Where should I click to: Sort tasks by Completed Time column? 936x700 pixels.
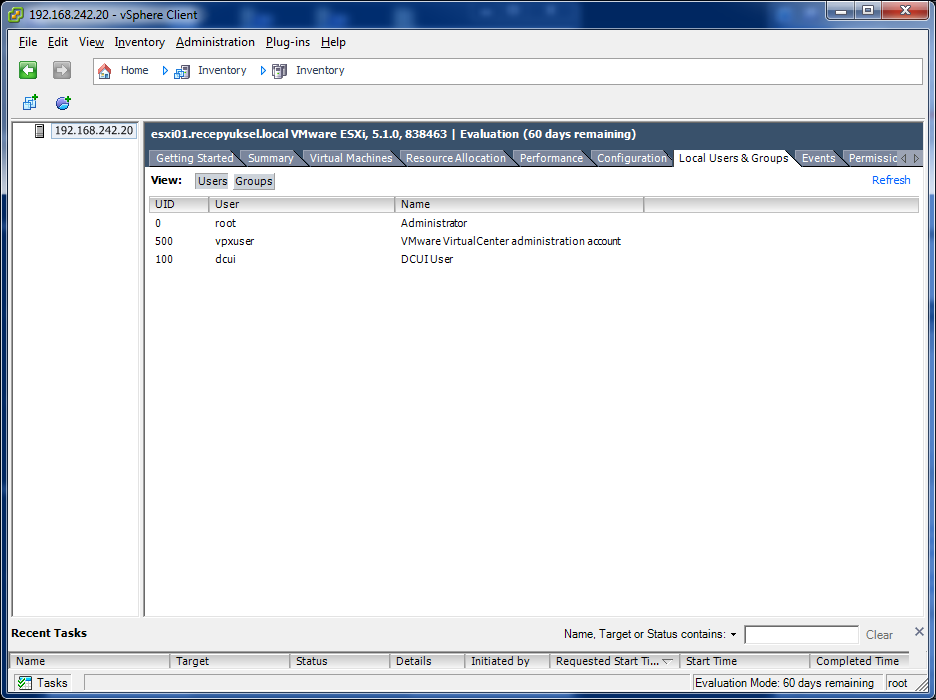point(860,661)
